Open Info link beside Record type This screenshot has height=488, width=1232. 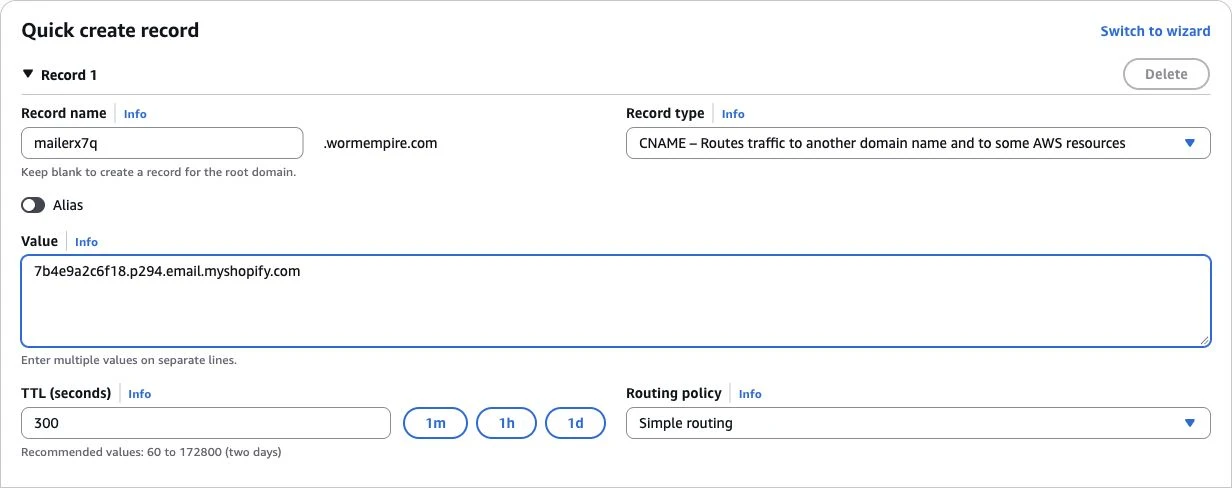coord(733,114)
